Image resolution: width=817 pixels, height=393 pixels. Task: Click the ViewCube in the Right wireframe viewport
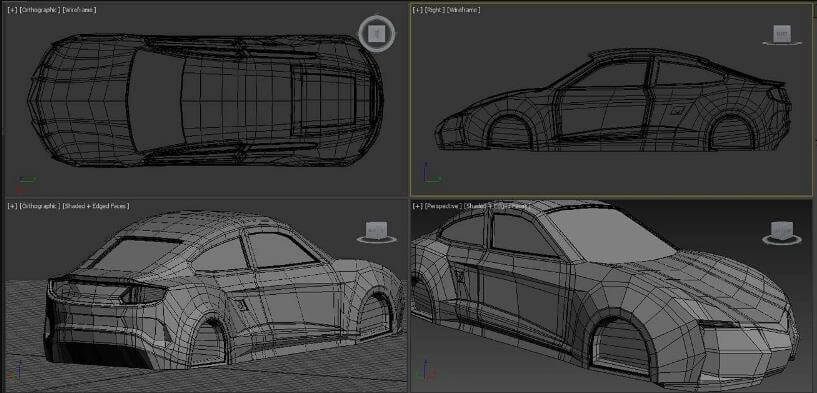[782, 33]
